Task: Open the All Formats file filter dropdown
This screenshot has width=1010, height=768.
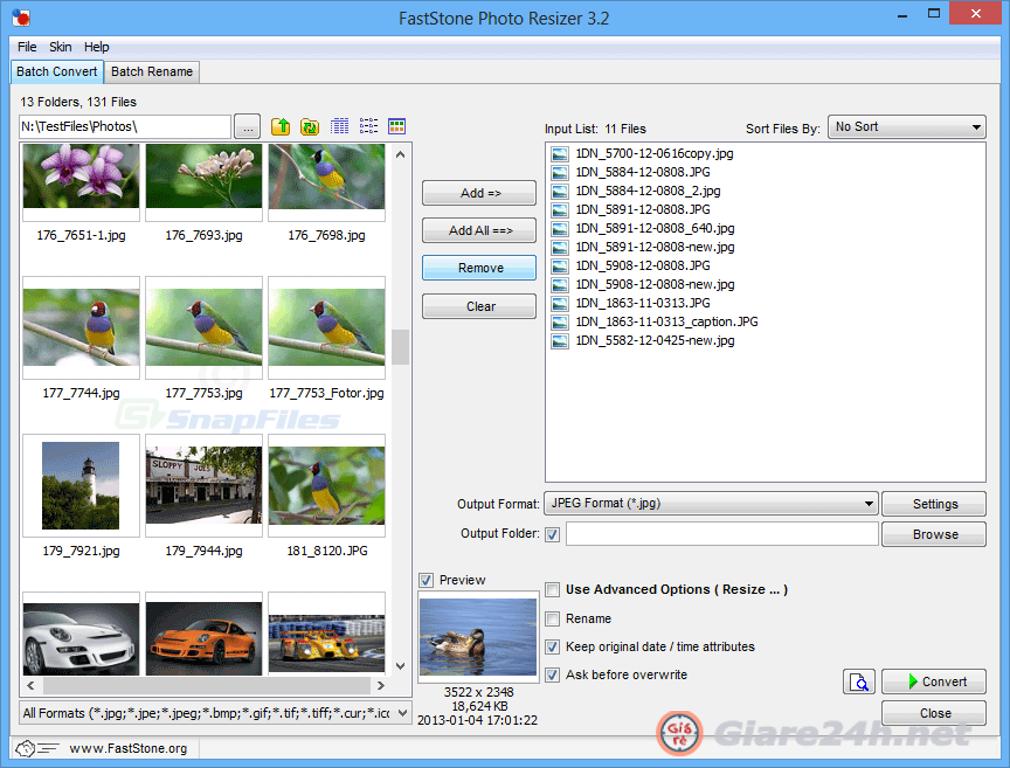Action: click(215, 713)
